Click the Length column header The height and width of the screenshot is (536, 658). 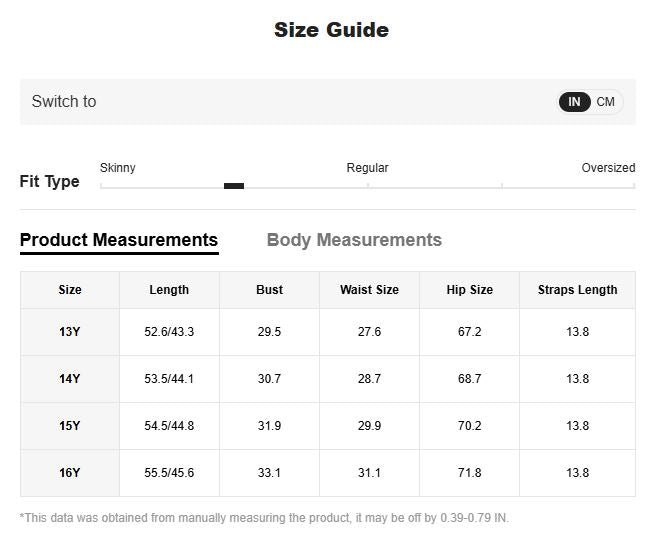point(169,290)
